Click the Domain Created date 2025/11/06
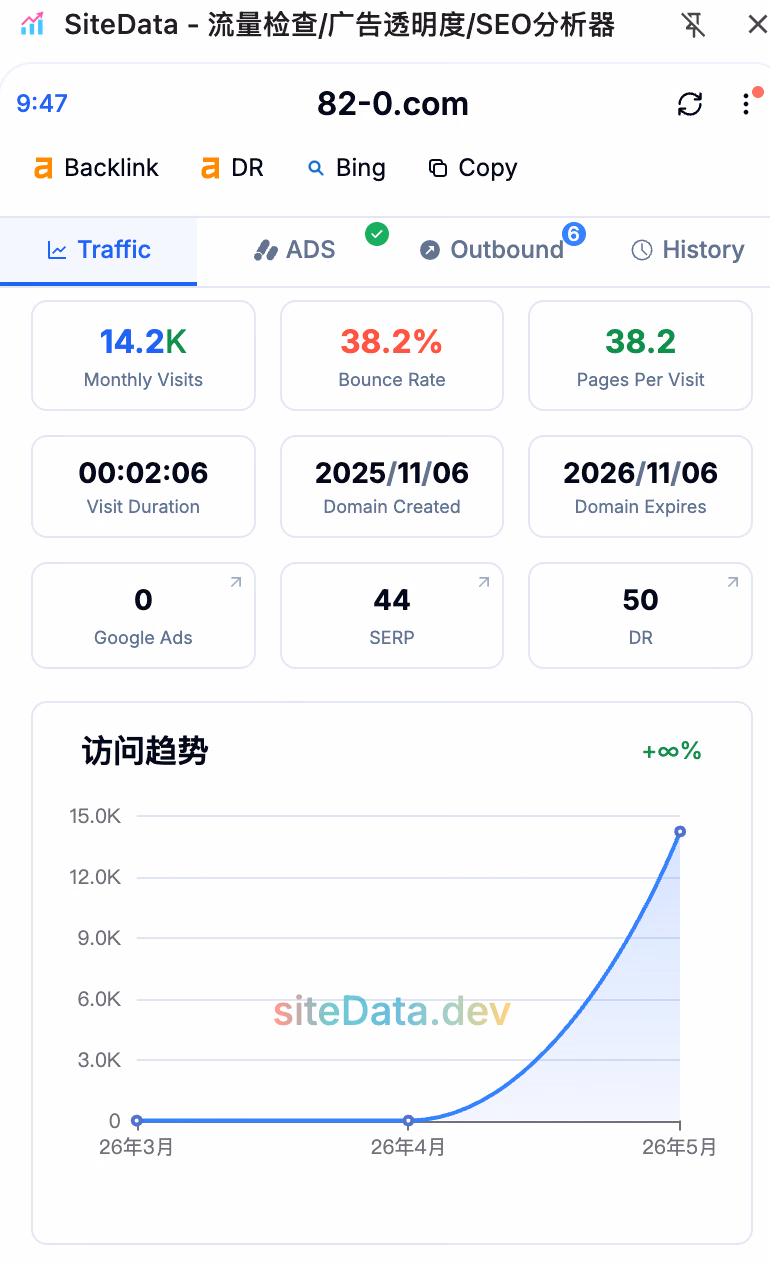The image size is (770, 1264). [392, 473]
